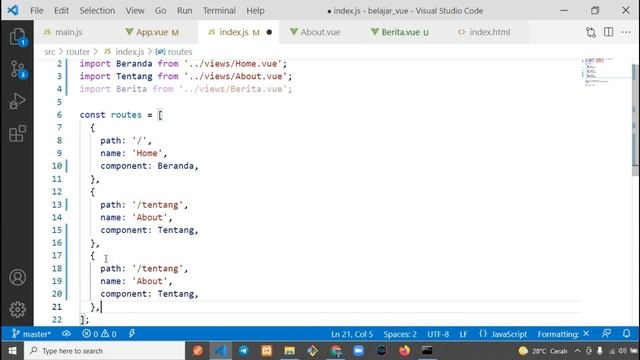Split the editor to the right
The height and width of the screenshot is (360, 640).
608,32
